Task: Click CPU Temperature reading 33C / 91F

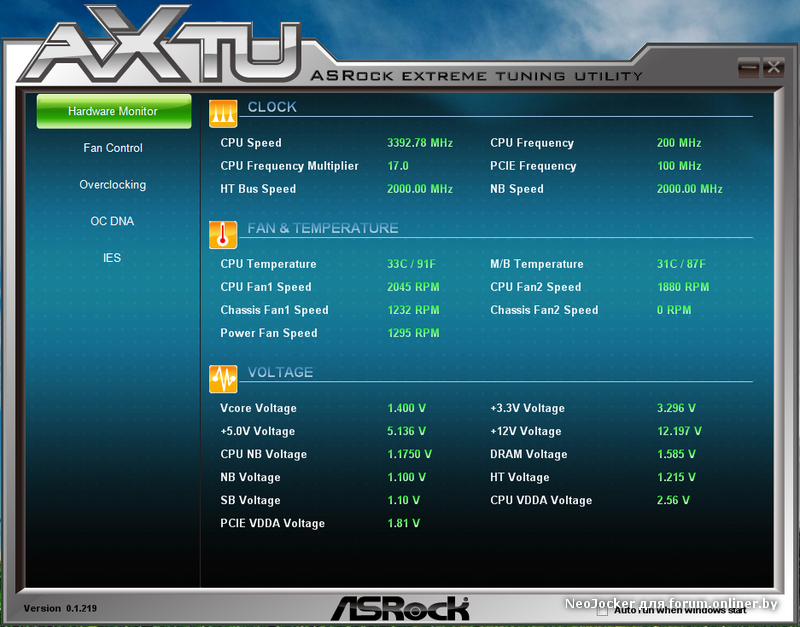Action: pyautogui.click(x=411, y=264)
